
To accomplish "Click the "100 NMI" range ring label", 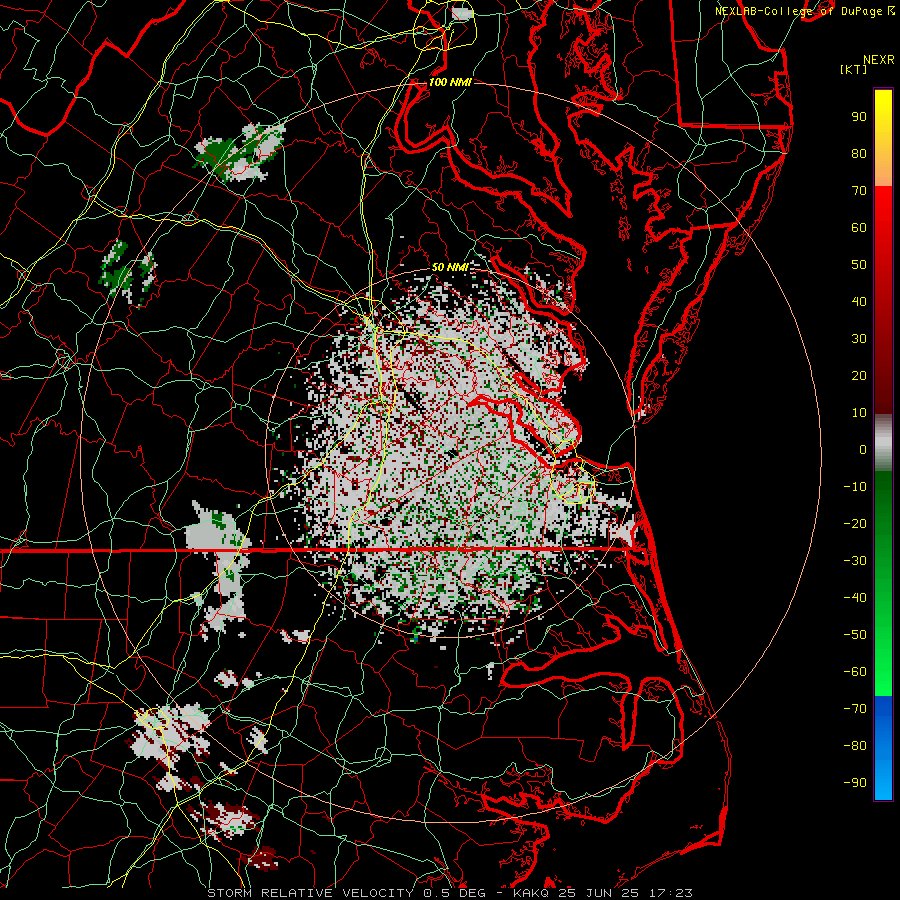I will coord(450,82).
